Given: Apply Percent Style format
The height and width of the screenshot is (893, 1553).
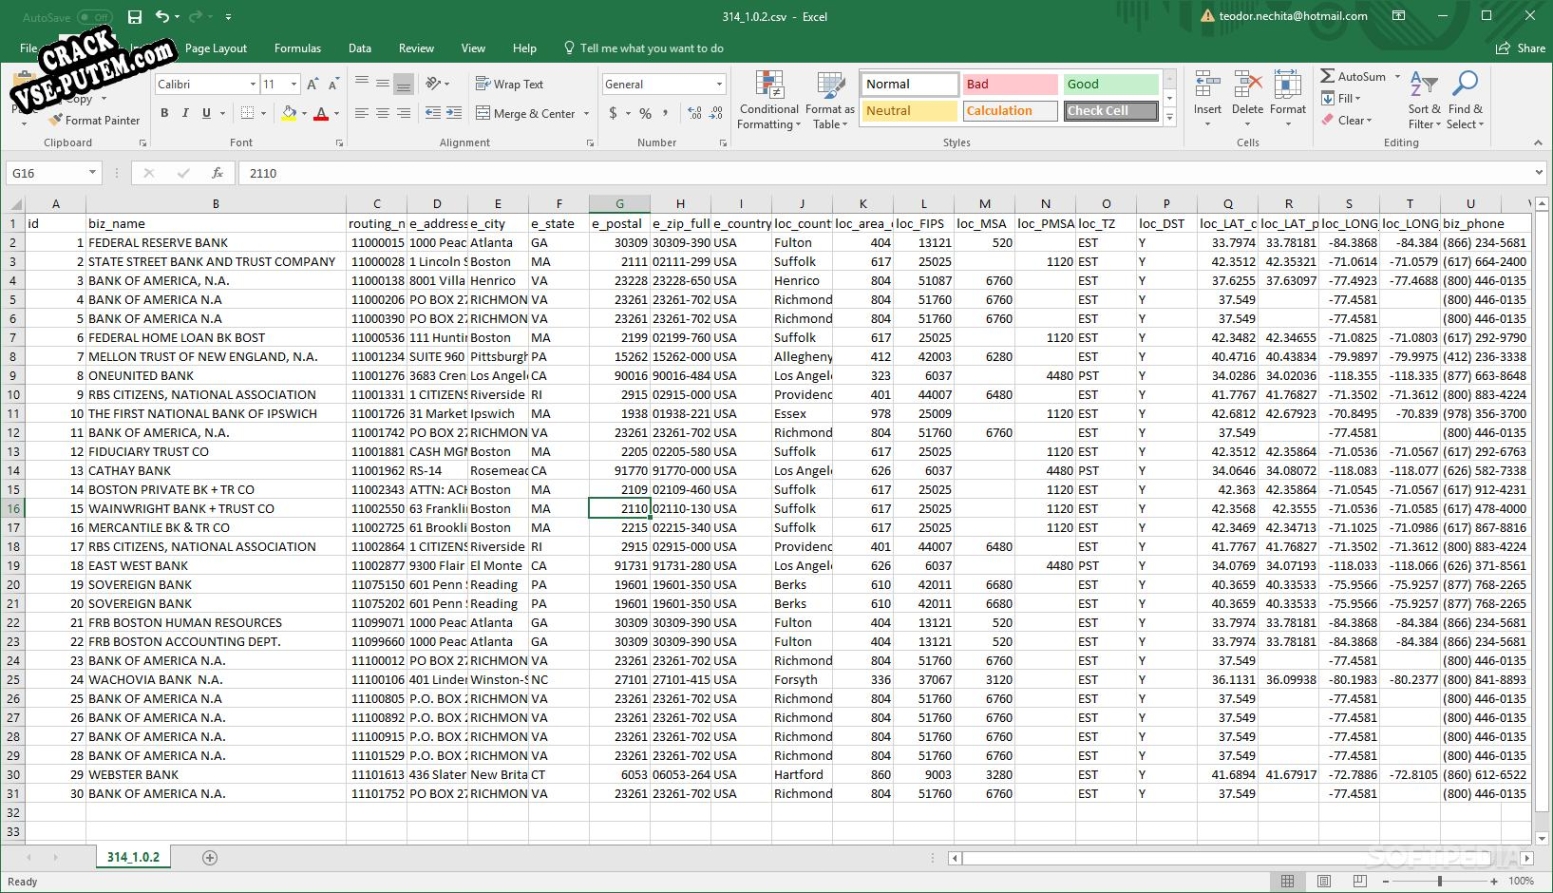Looking at the screenshot, I should coord(645,114).
